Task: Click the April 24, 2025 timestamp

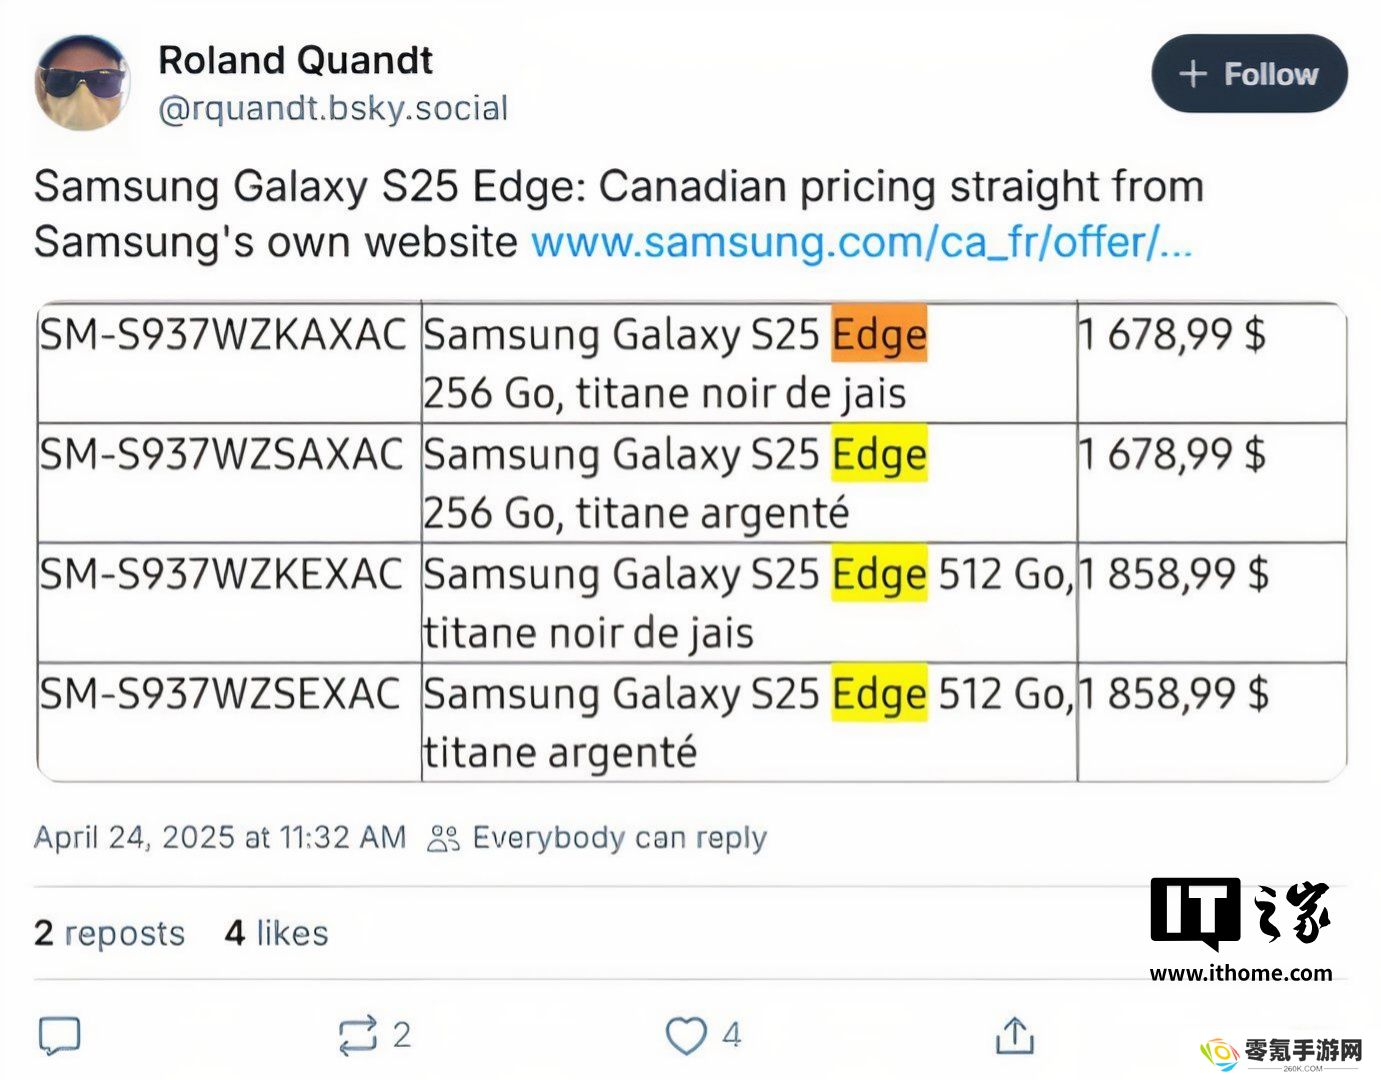Action: (220, 837)
